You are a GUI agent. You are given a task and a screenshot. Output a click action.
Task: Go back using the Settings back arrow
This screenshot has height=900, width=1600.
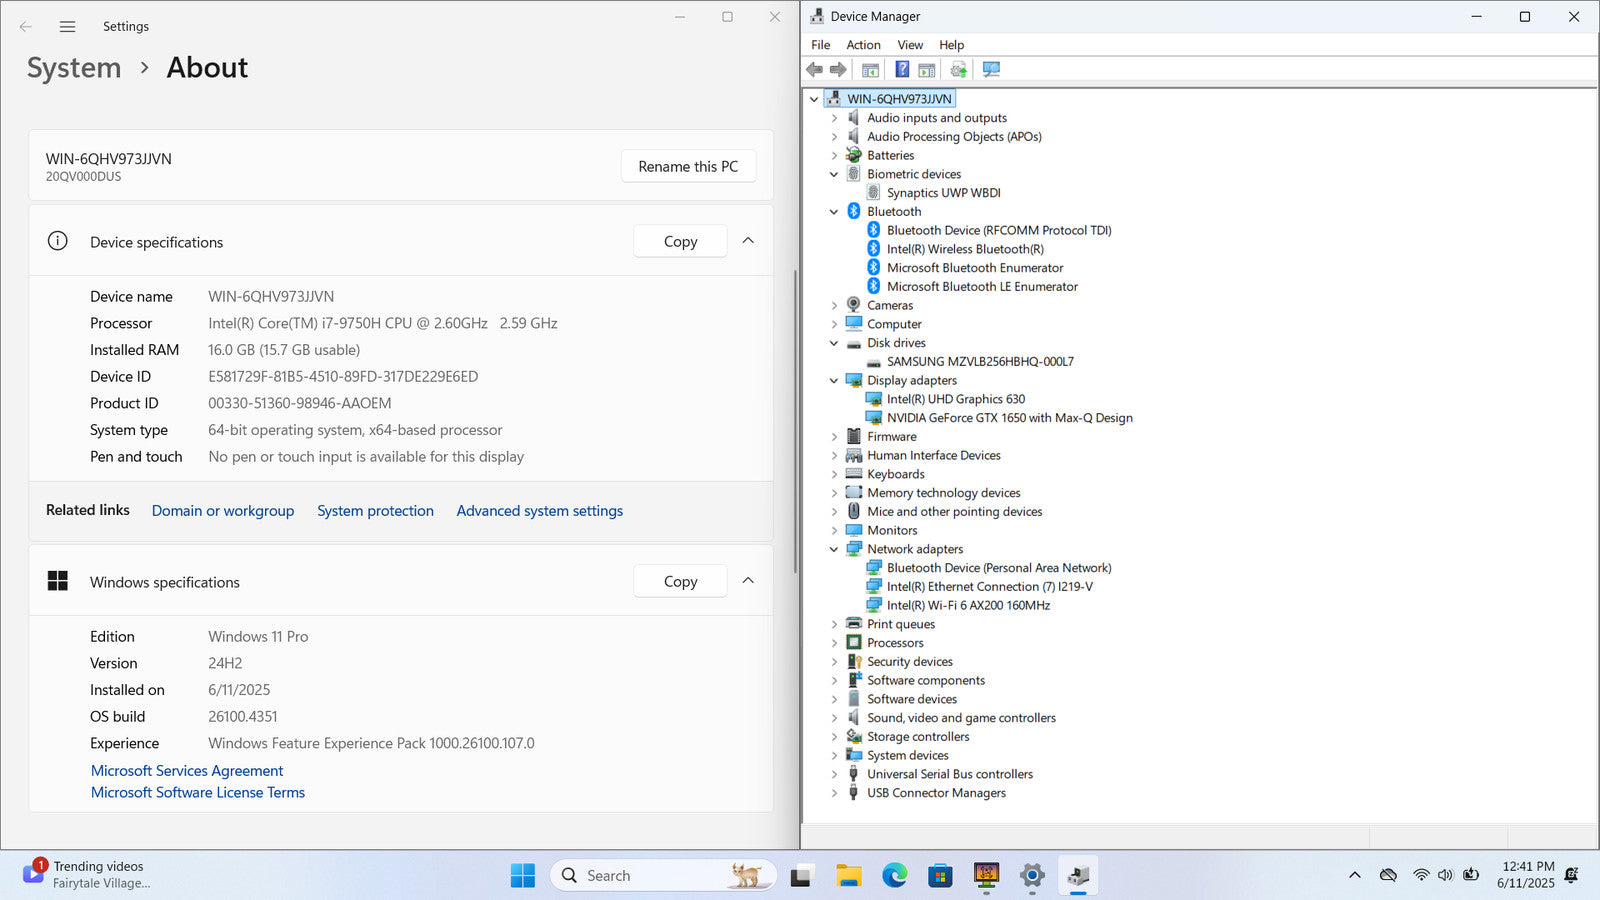pos(26,27)
